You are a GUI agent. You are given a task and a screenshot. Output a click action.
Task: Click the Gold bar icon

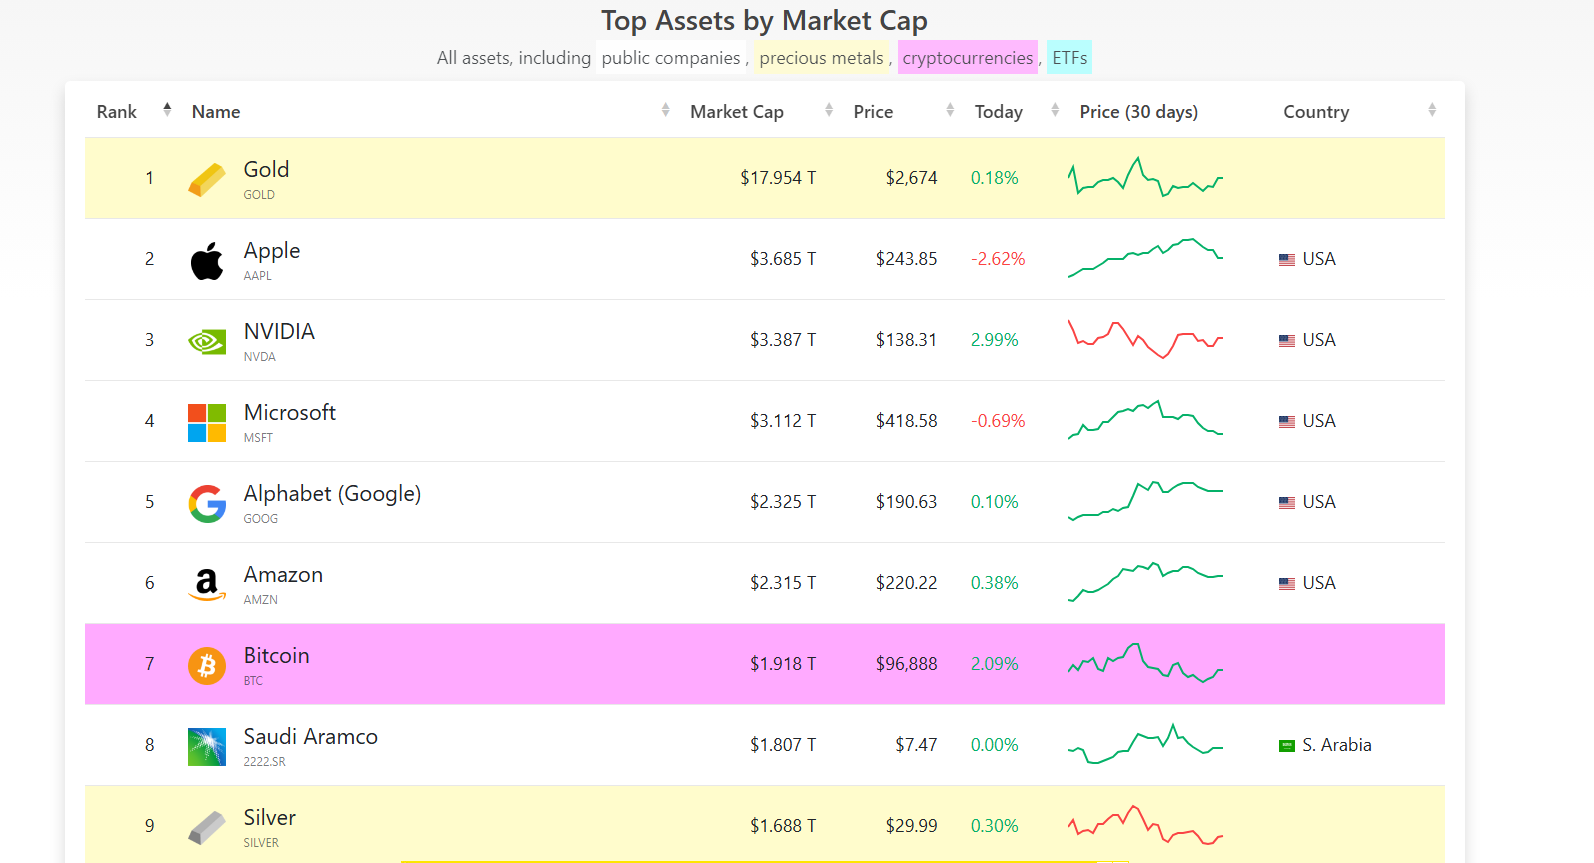coord(207,180)
